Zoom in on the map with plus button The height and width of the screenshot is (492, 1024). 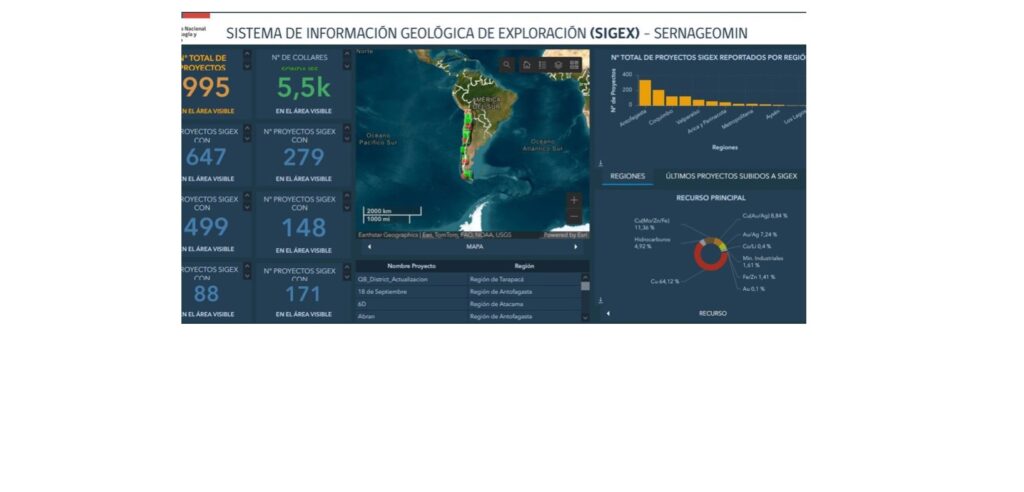574,200
